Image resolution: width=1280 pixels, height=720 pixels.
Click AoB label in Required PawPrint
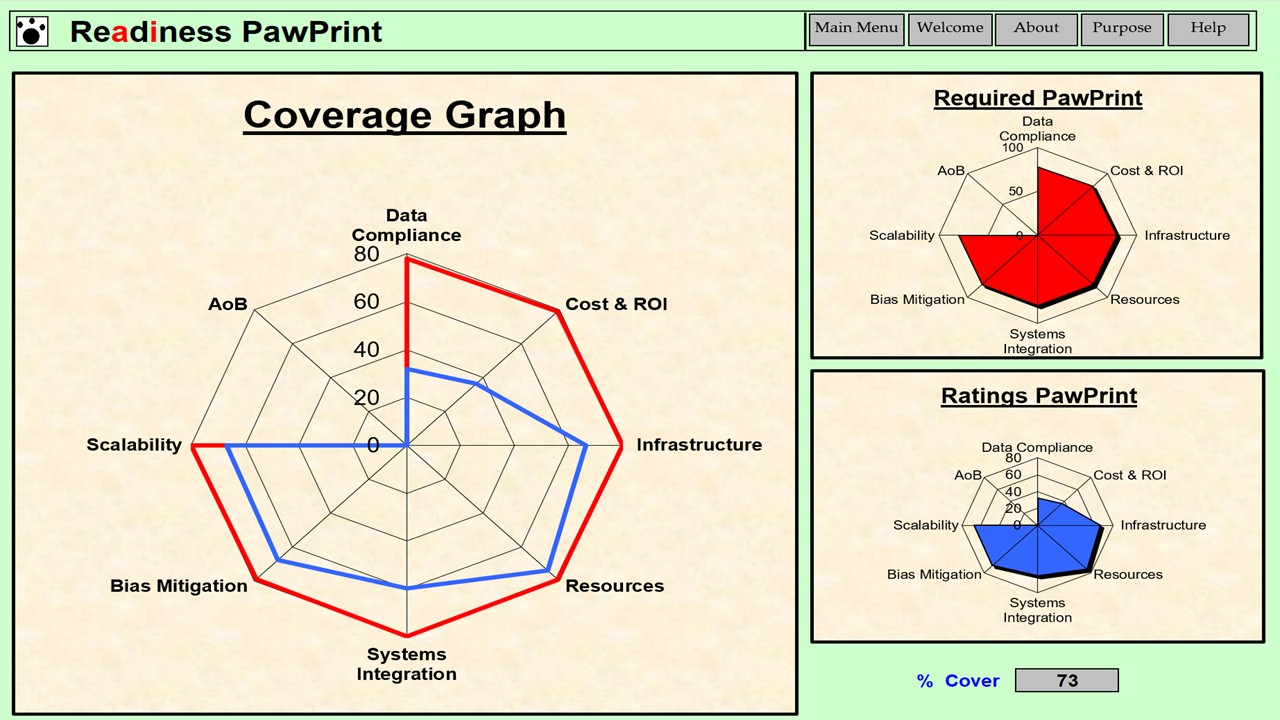951,171
